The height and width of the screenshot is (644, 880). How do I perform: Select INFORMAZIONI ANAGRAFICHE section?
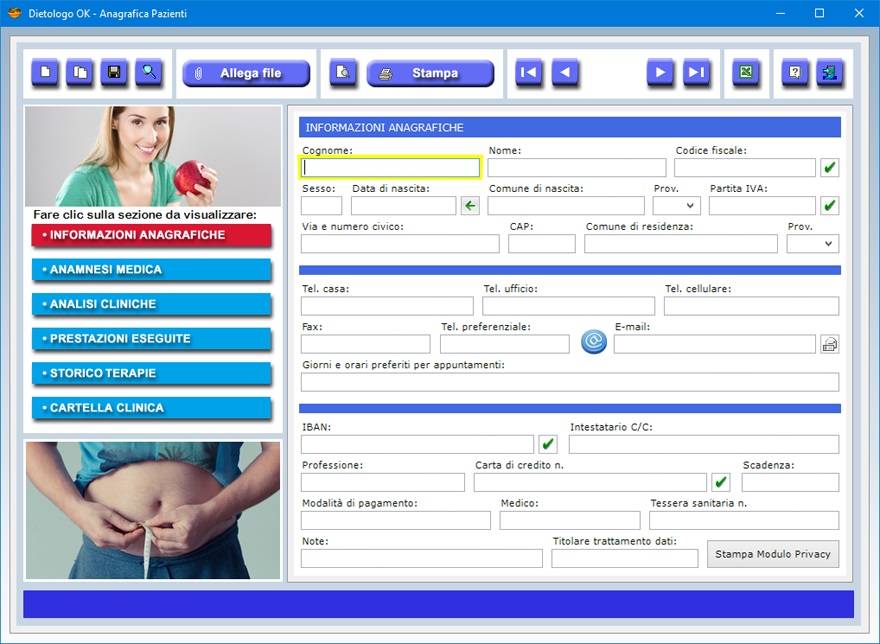152,235
